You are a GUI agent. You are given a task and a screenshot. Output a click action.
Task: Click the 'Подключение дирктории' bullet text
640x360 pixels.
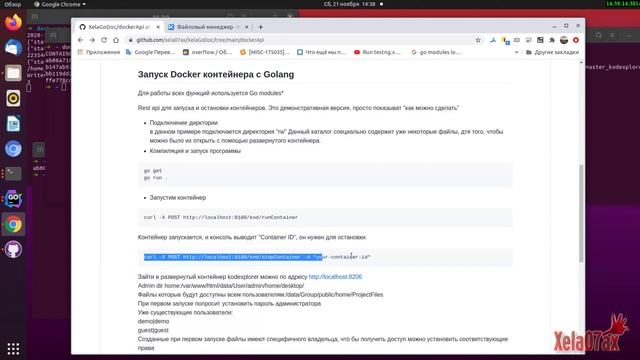[x=184, y=123]
